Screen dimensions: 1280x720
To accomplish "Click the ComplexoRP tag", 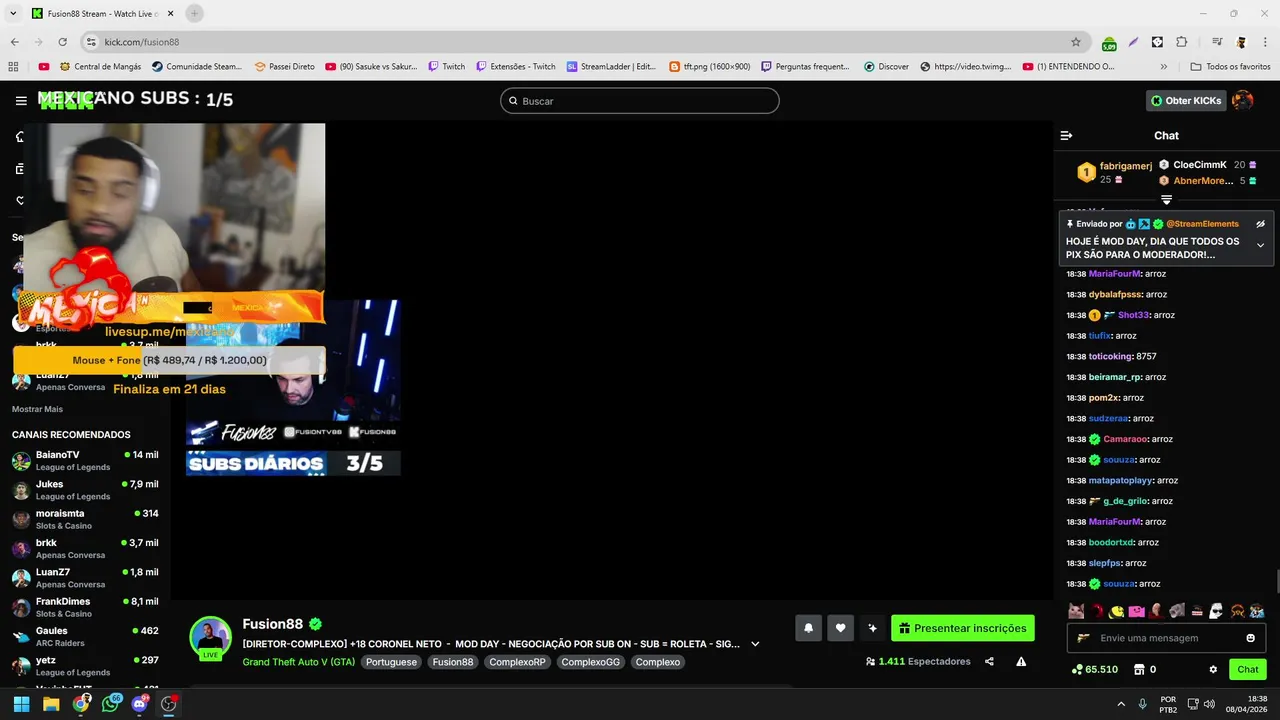I will pos(517,662).
